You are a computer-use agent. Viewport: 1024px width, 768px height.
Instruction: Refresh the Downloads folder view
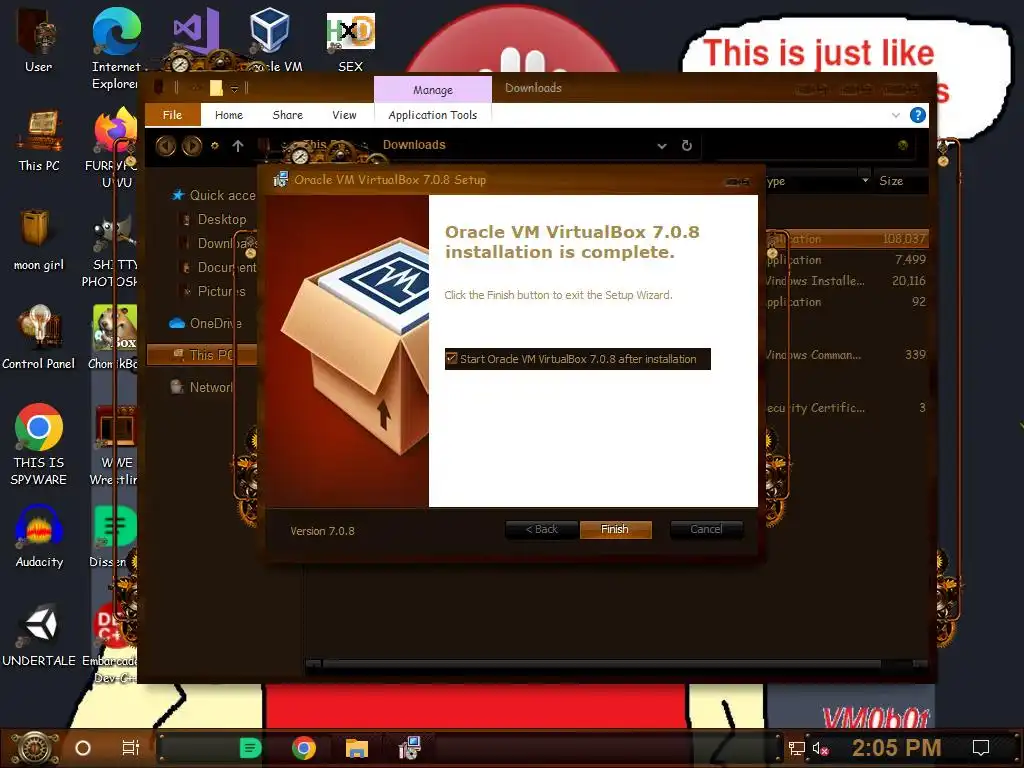point(686,145)
